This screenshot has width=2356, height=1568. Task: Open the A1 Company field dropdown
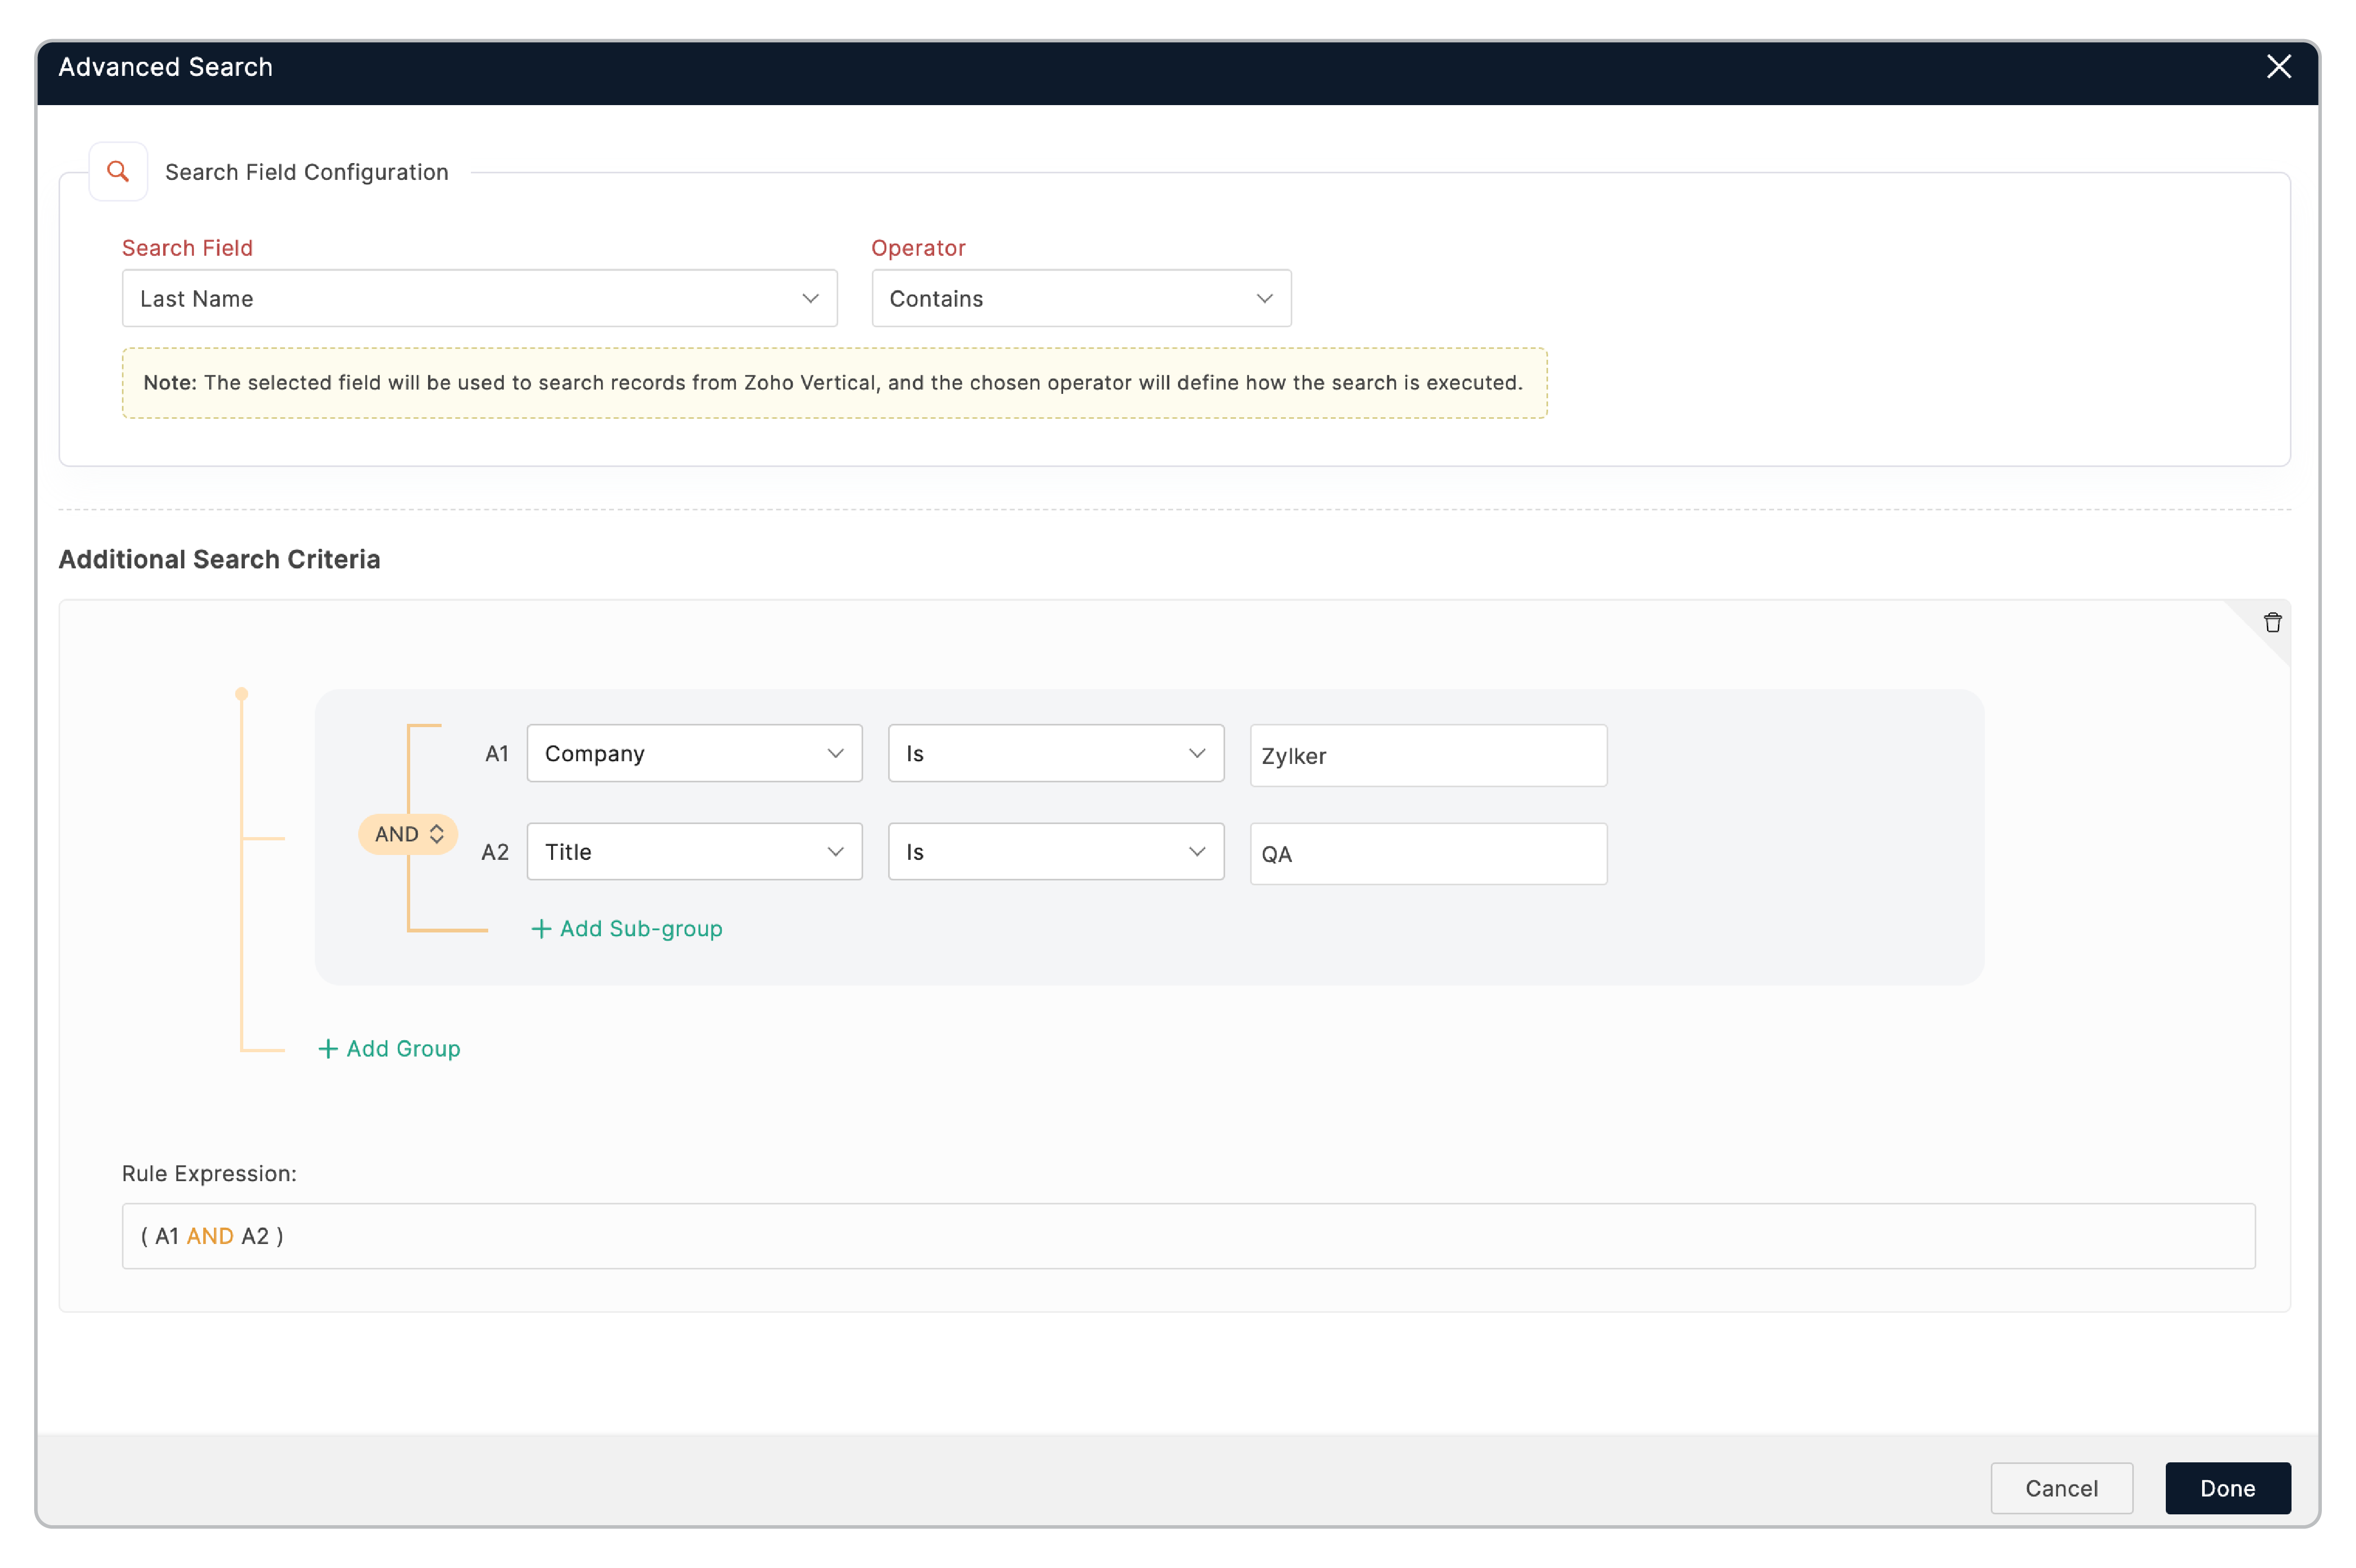click(x=694, y=753)
